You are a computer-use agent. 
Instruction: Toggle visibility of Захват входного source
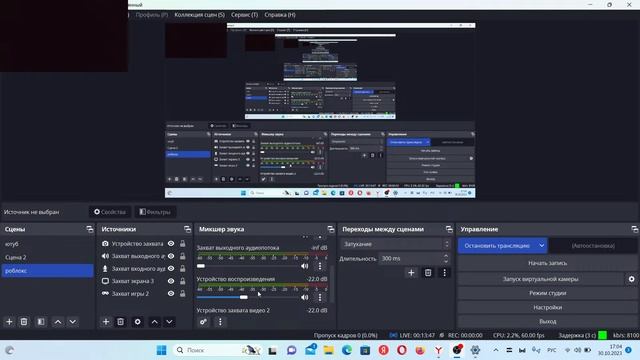[171, 269]
